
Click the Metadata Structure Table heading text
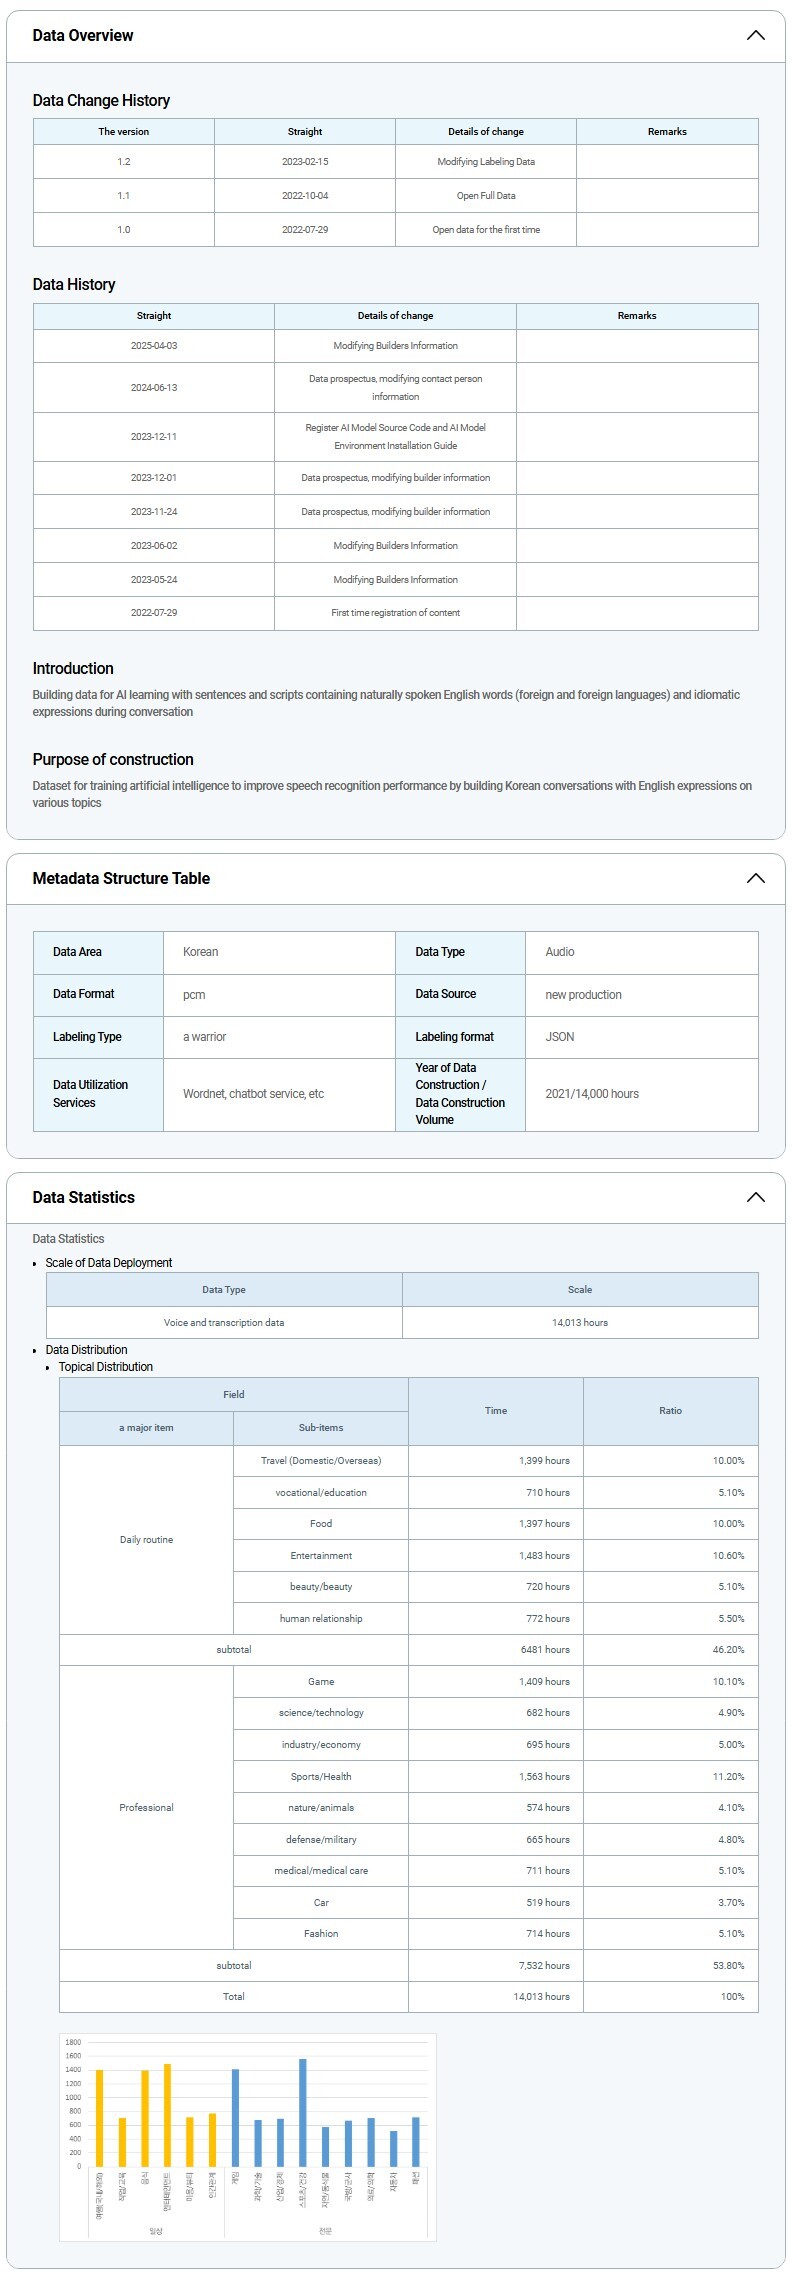tap(121, 879)
